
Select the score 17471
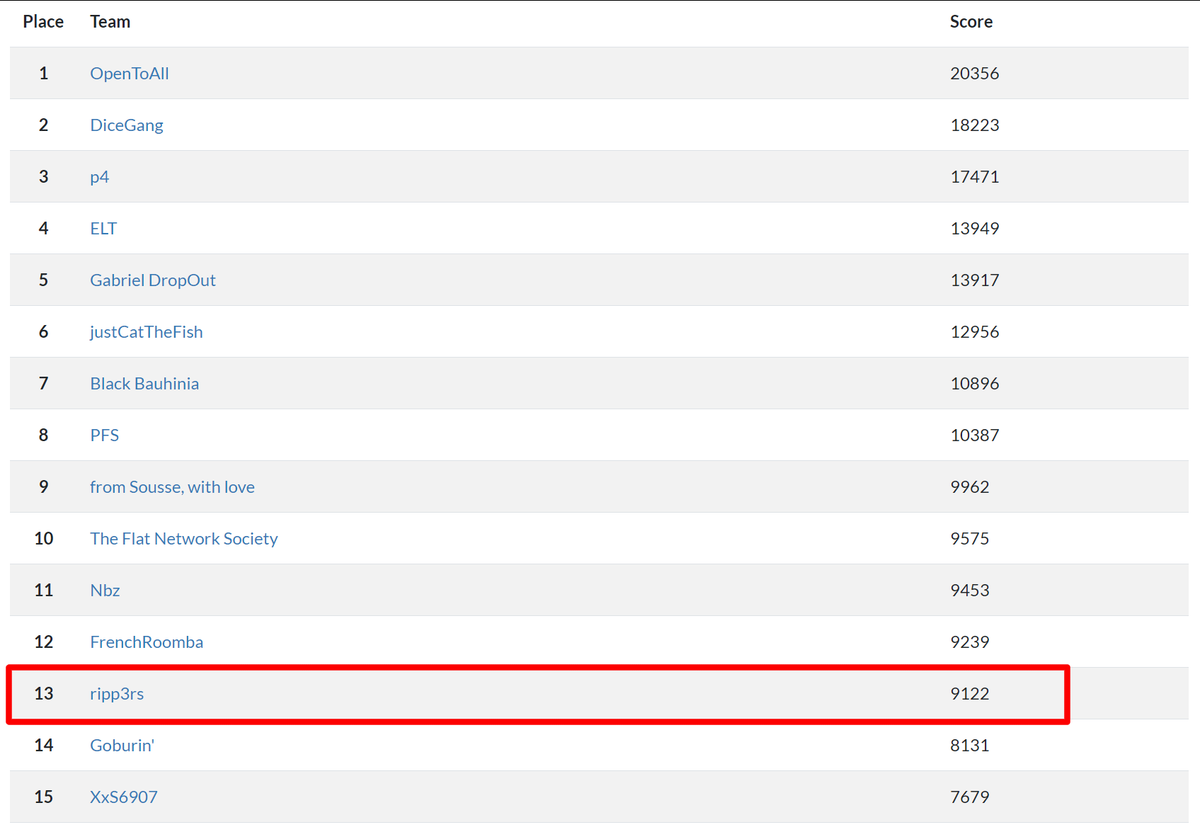(x=974, y=177)
